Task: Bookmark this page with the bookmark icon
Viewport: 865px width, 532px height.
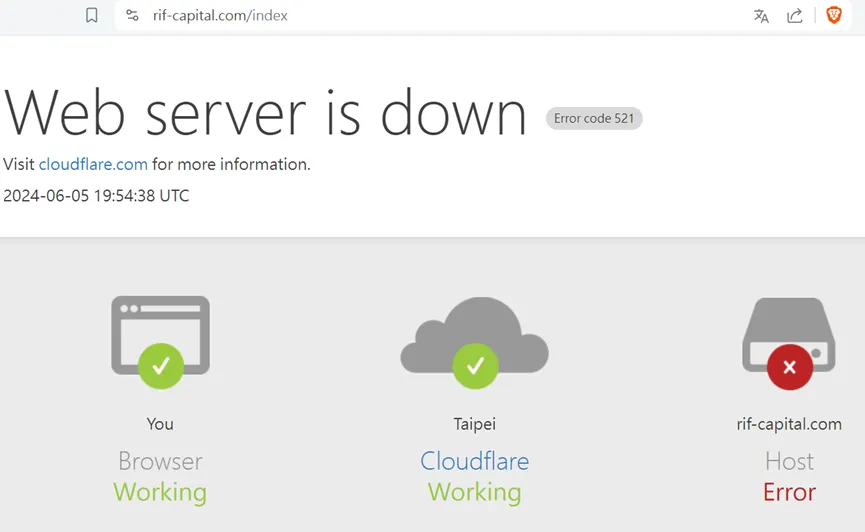Action: [x=92, y=15]
